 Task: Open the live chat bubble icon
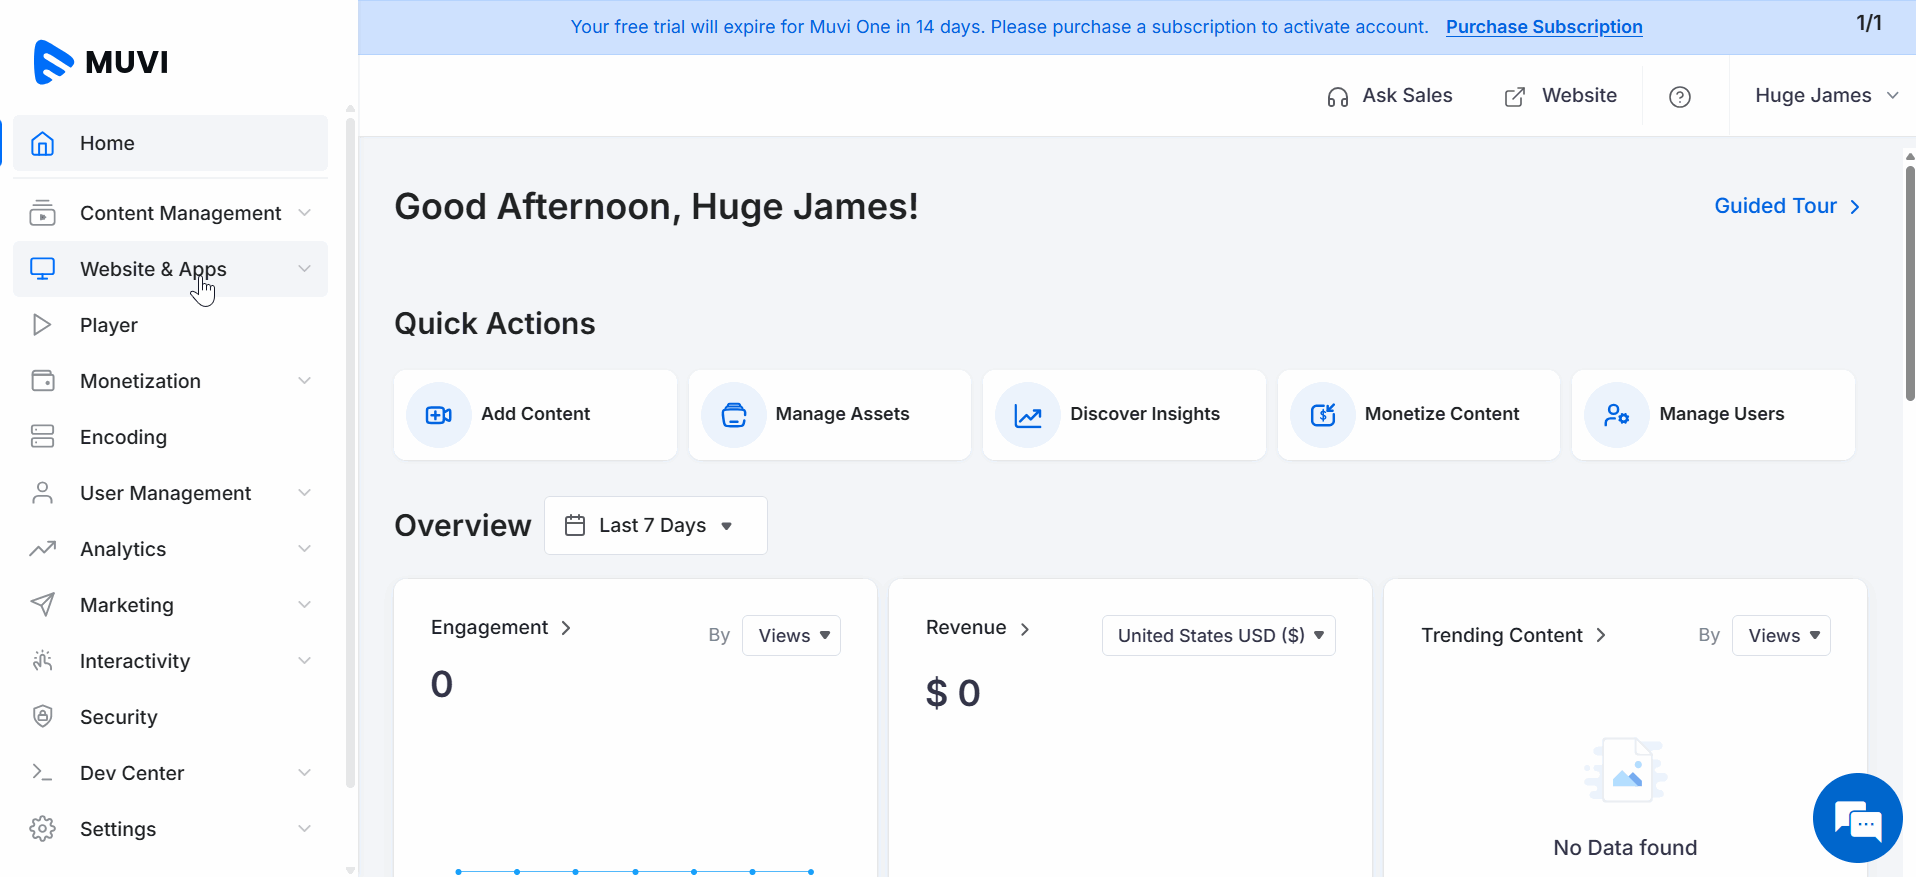pos(1857,818)
